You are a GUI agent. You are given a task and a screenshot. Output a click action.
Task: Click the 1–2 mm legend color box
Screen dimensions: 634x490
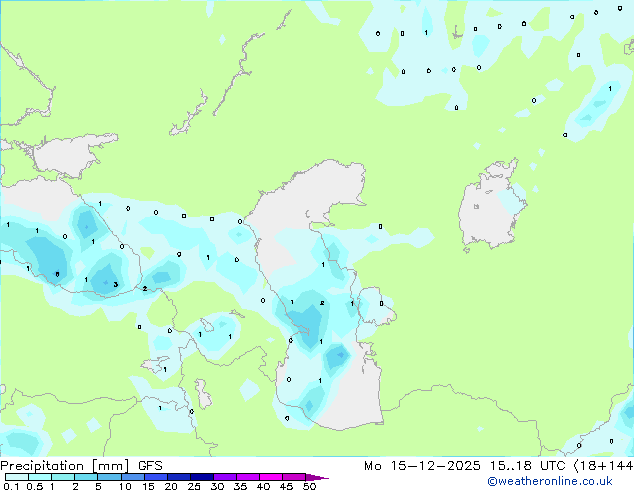pos(63,477)
